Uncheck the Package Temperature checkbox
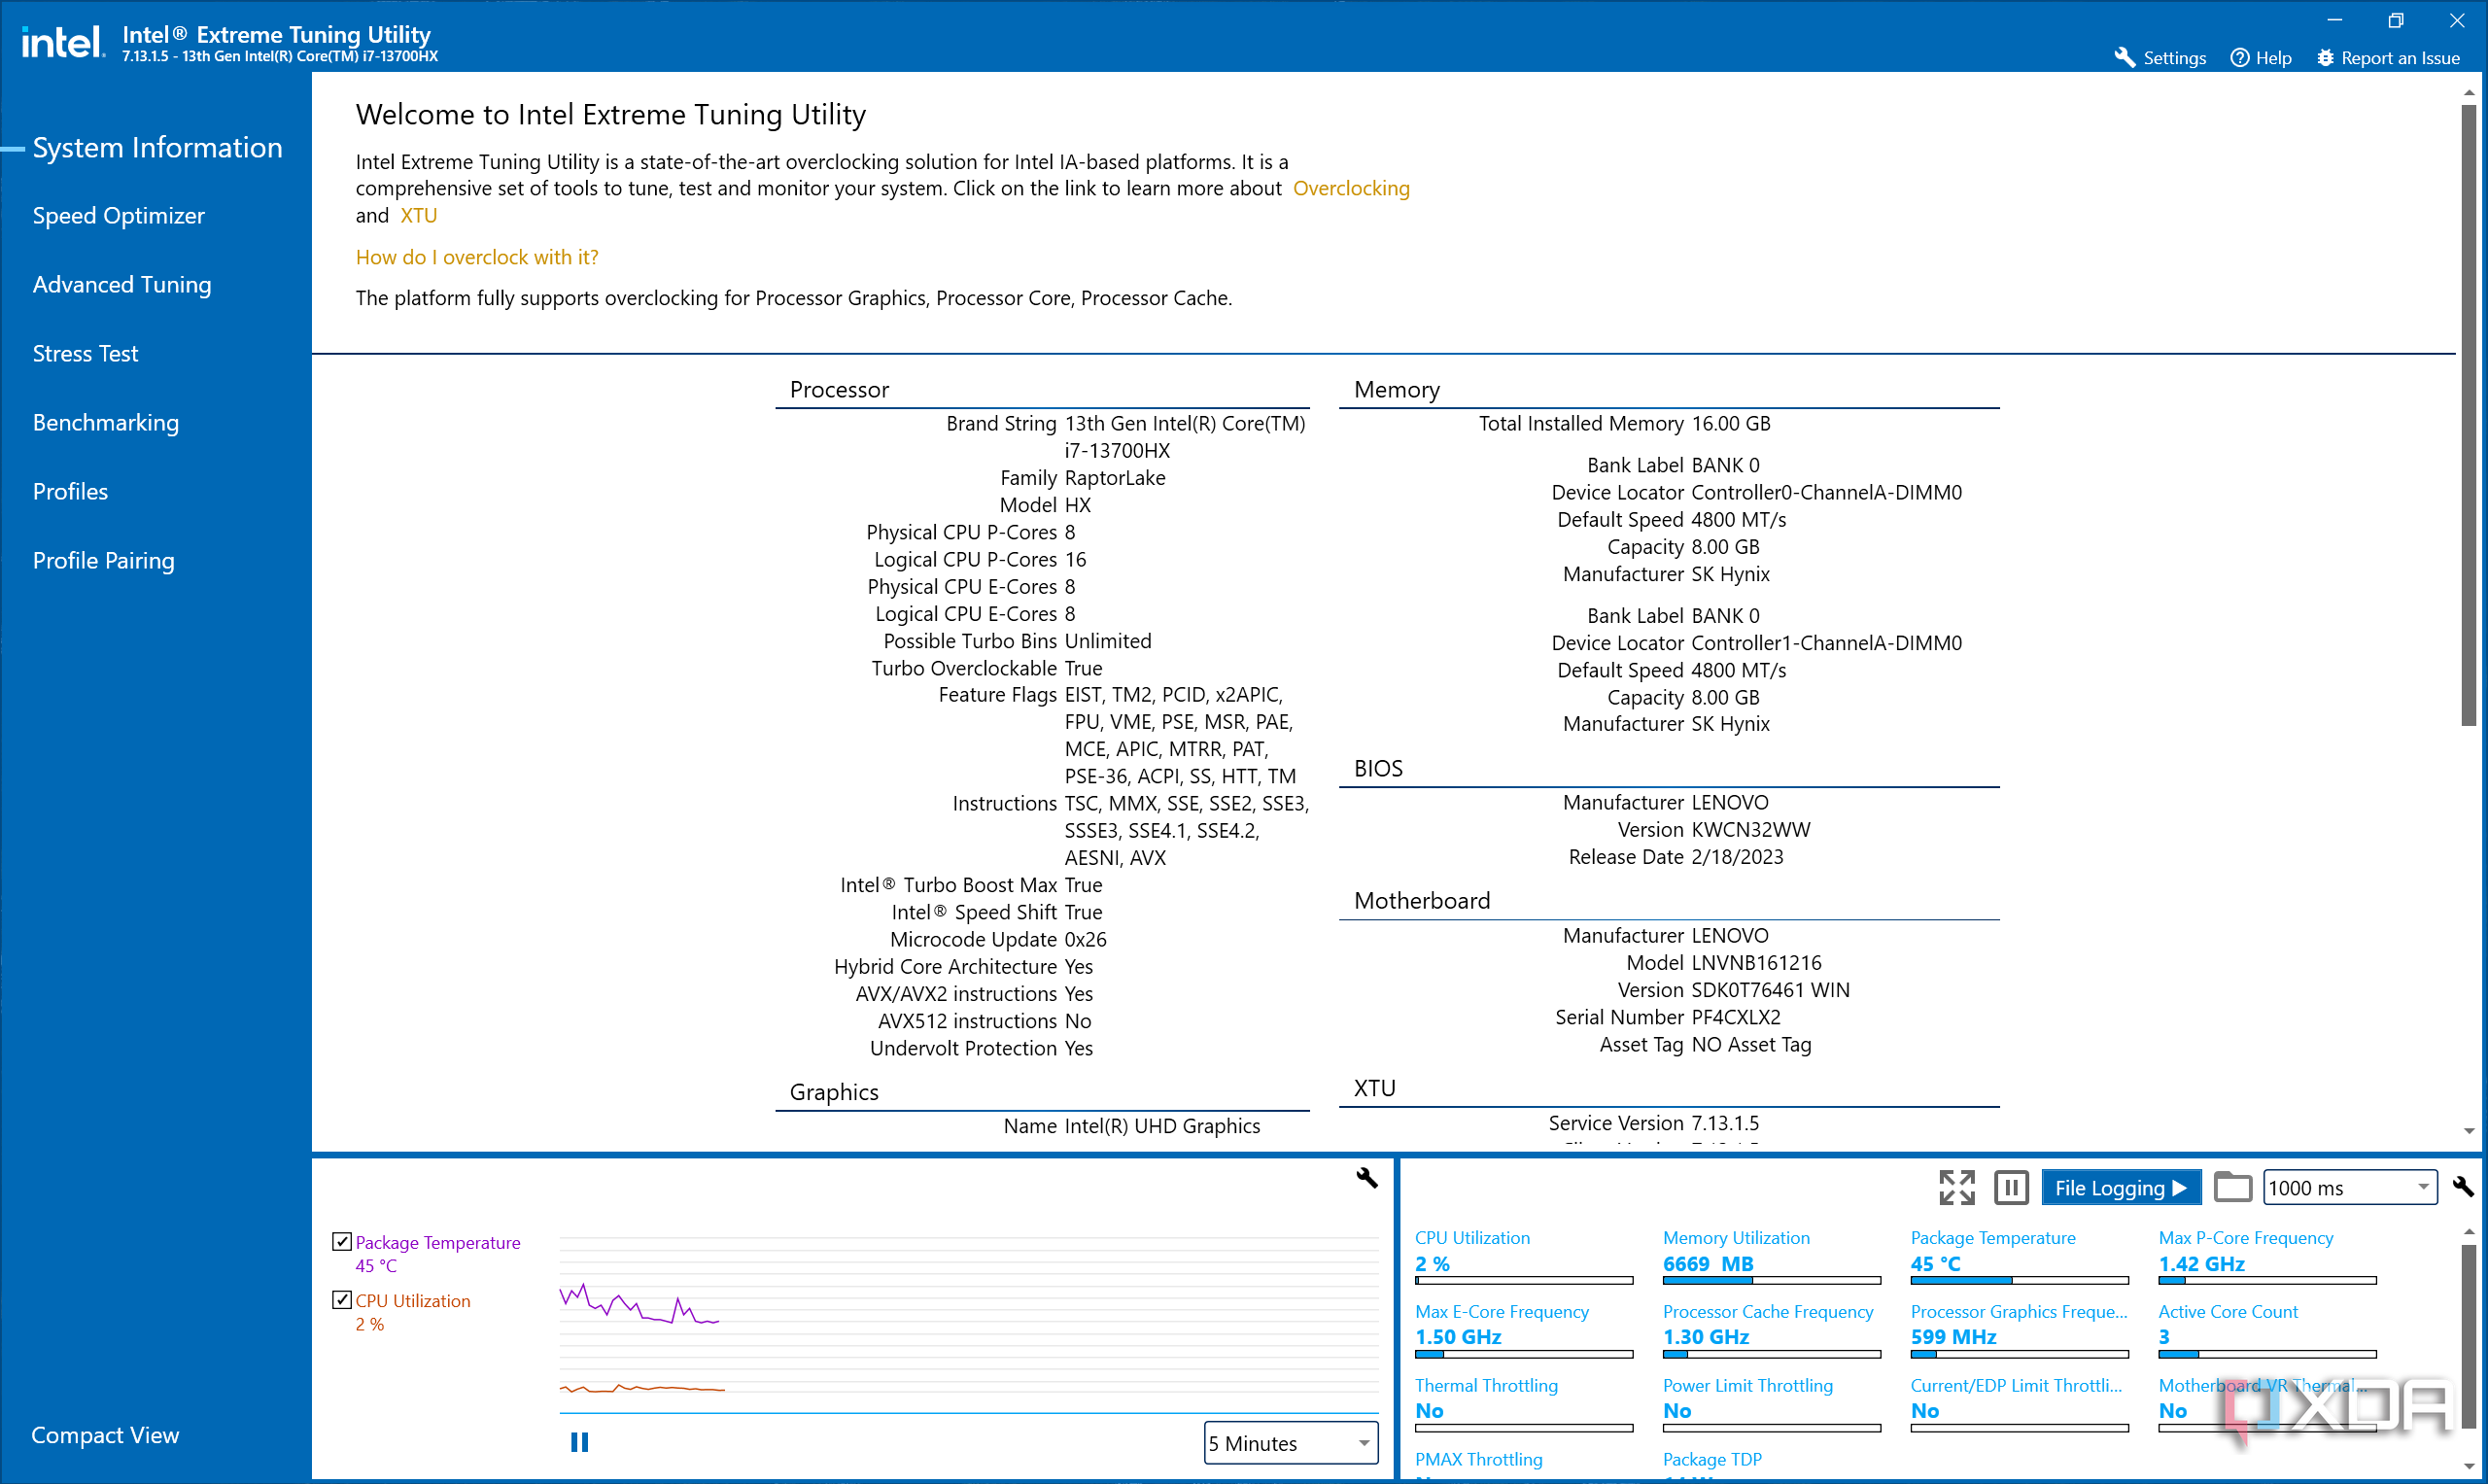 click(x=342, y=1241)
